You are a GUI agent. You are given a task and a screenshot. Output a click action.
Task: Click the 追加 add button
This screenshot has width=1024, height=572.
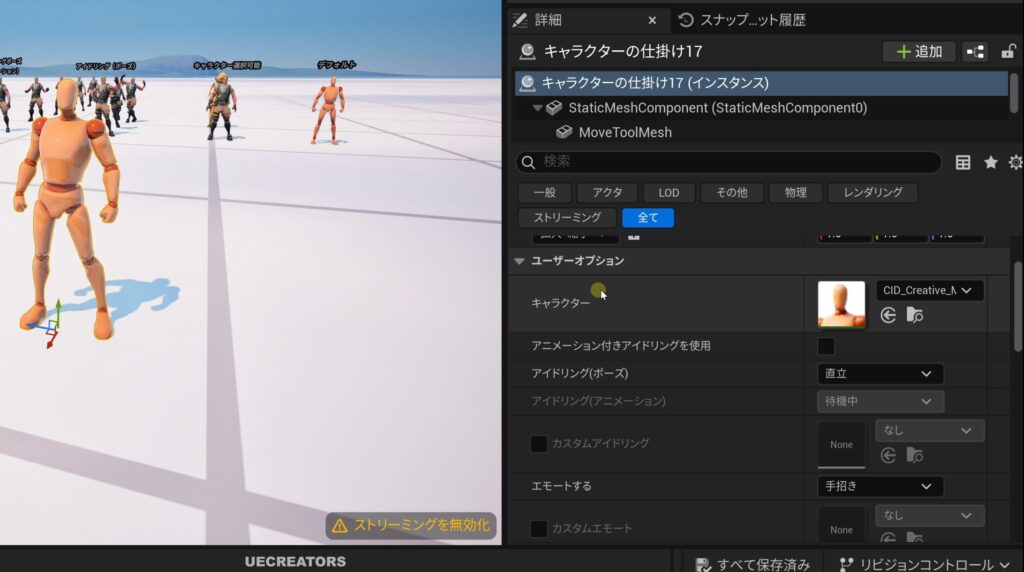918,52
